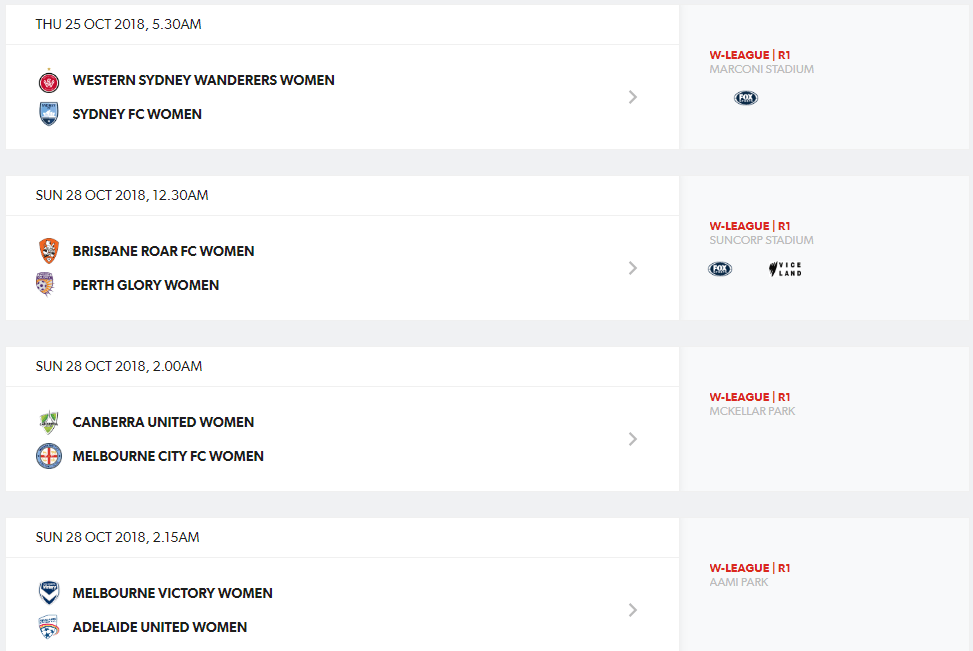
Task: Select the Western Sydney Wanderers Women team name
Action: 204,80
